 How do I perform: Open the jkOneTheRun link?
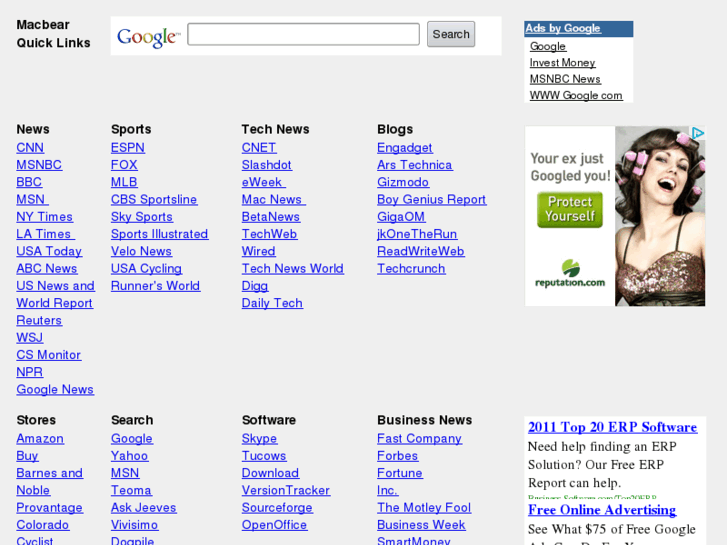417,234
